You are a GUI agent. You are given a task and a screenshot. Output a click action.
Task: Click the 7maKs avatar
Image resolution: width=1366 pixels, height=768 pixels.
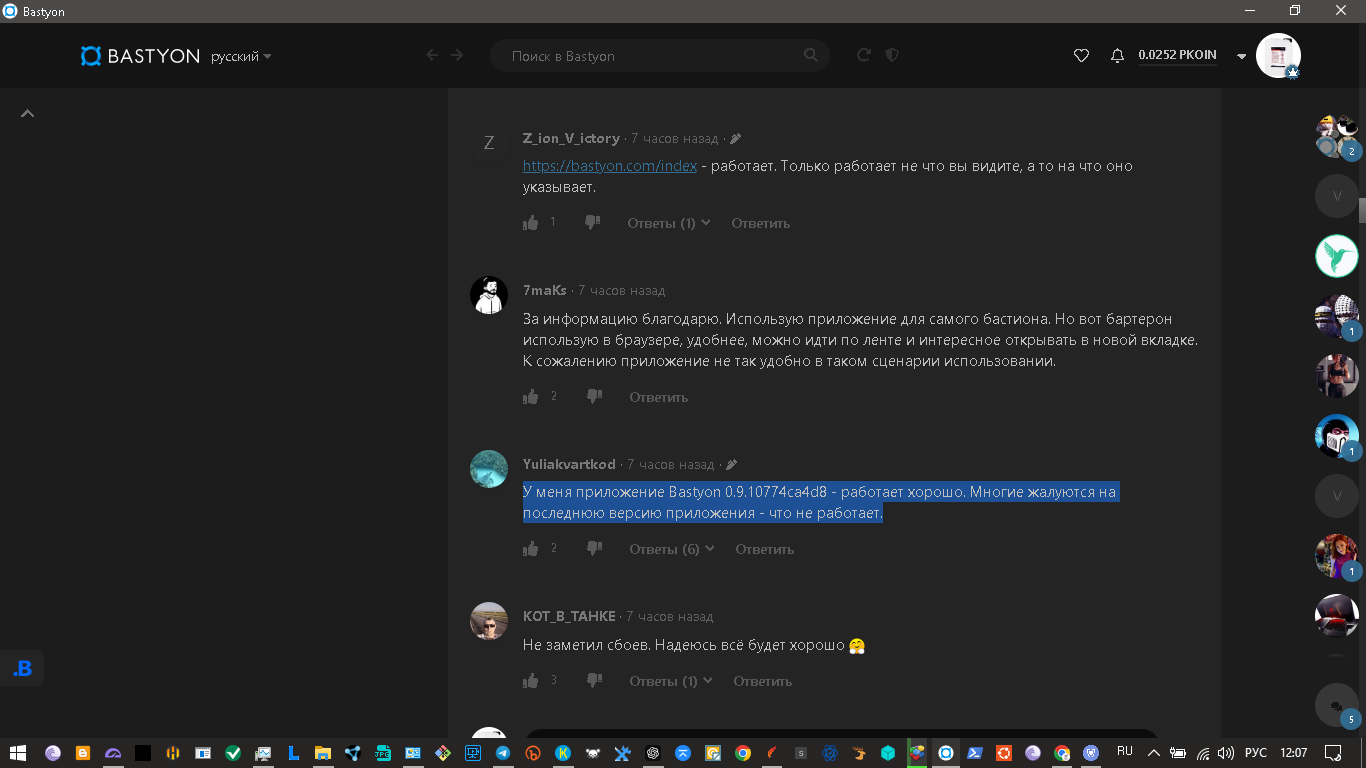[x=489, y=295]
